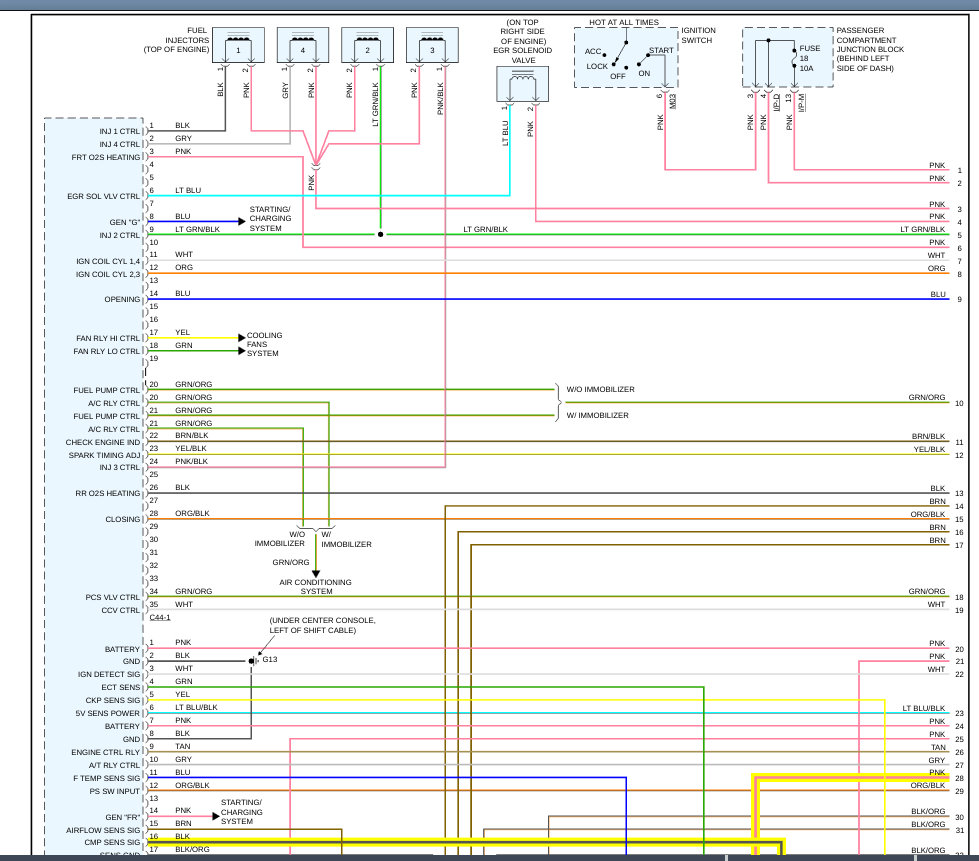Image resolution: width=979 pixels, height=861 pixels.
Task: Click the "A/T RLY CTRL" pin label
Action: [x=114, y=765]
